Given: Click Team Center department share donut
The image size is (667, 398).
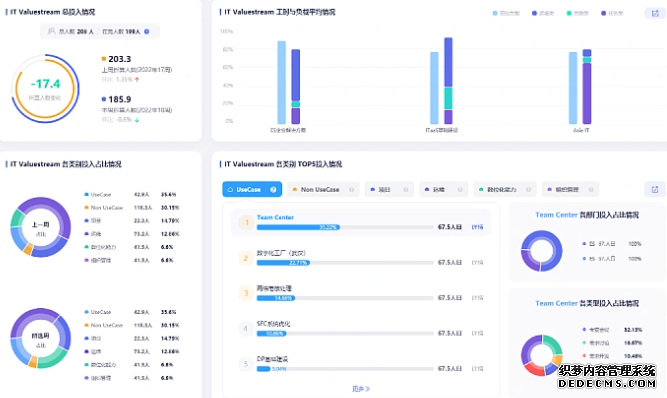Looking at the screenshot, I should tap(542, 251).
